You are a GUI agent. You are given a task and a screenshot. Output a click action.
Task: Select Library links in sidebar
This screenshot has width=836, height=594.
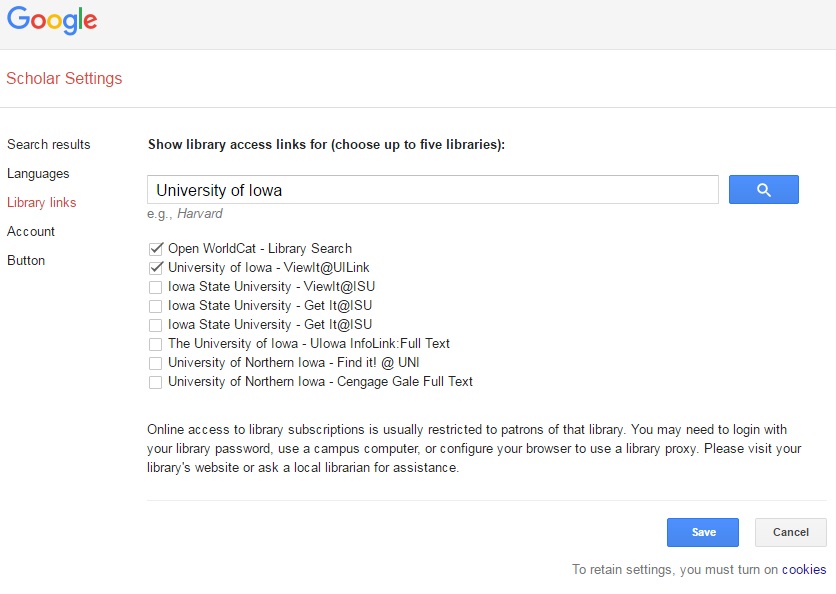coord(41,203)
